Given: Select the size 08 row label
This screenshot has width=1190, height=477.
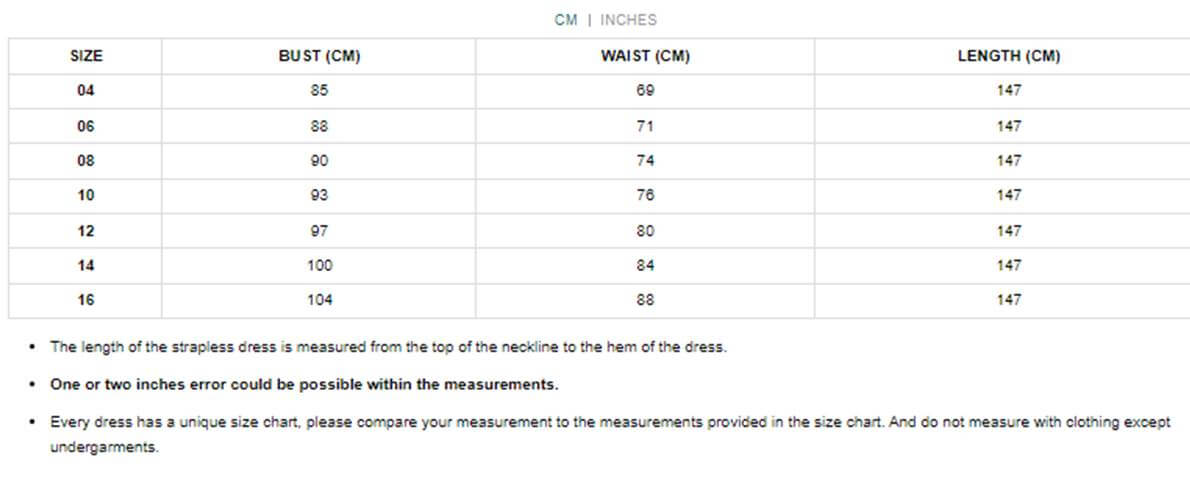Looking at the screenshot, I should (x=86, y=161).
